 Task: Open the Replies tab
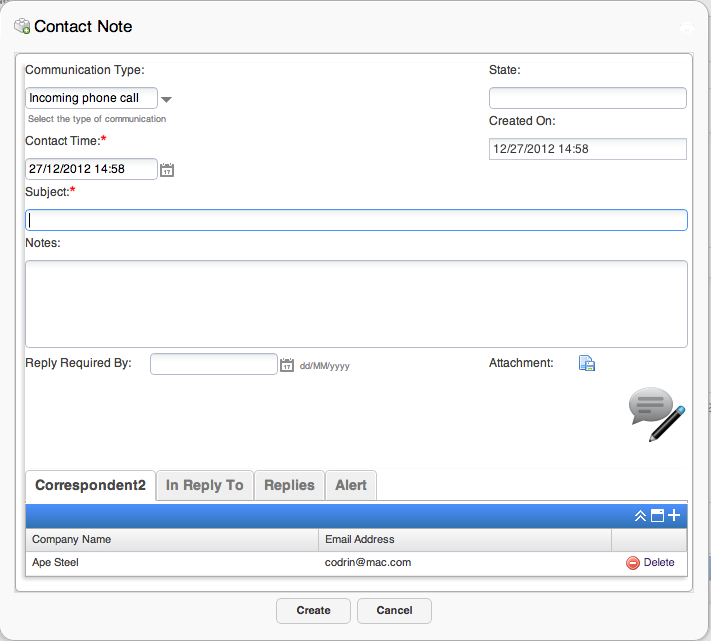pos(289,486)
